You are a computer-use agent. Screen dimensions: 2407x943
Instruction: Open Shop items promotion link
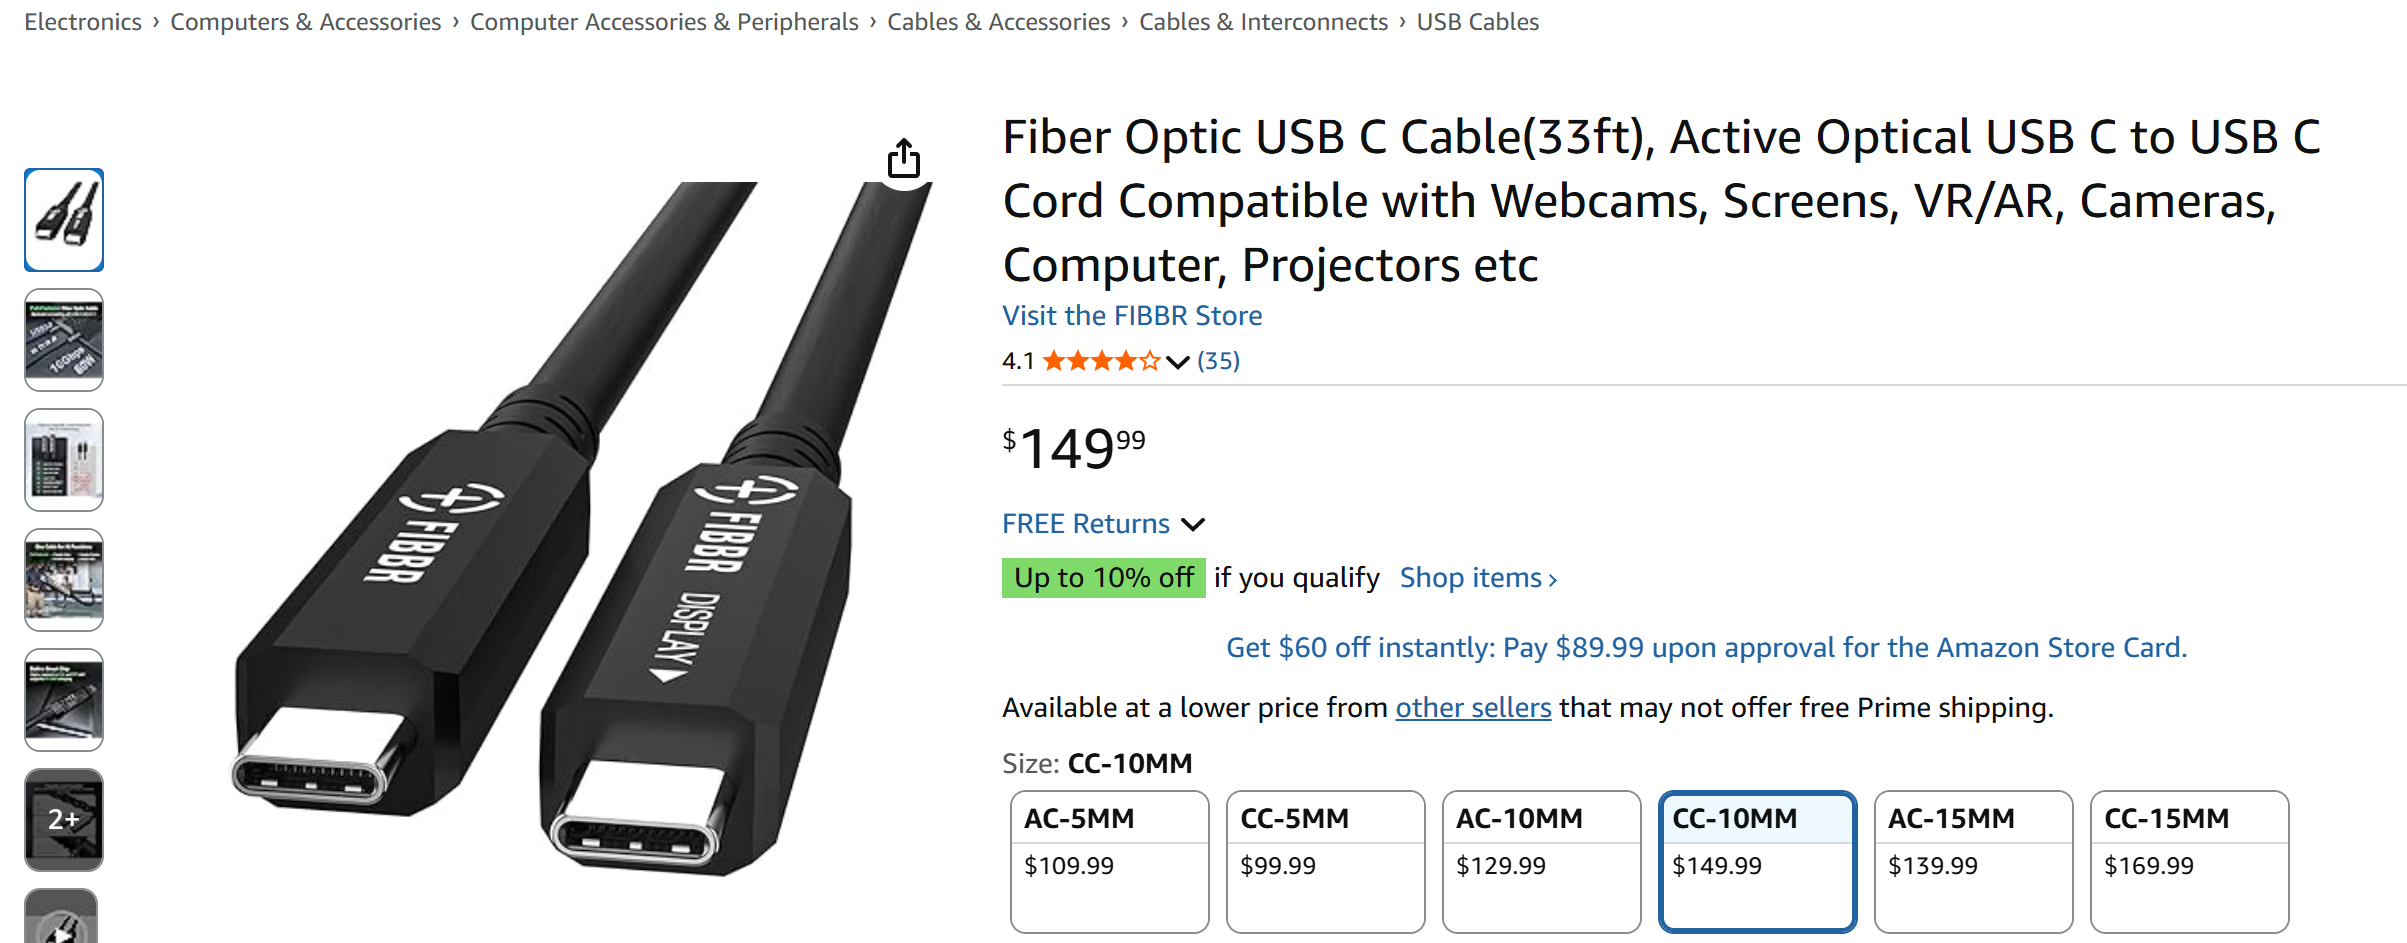click(x=1478, y=578)
